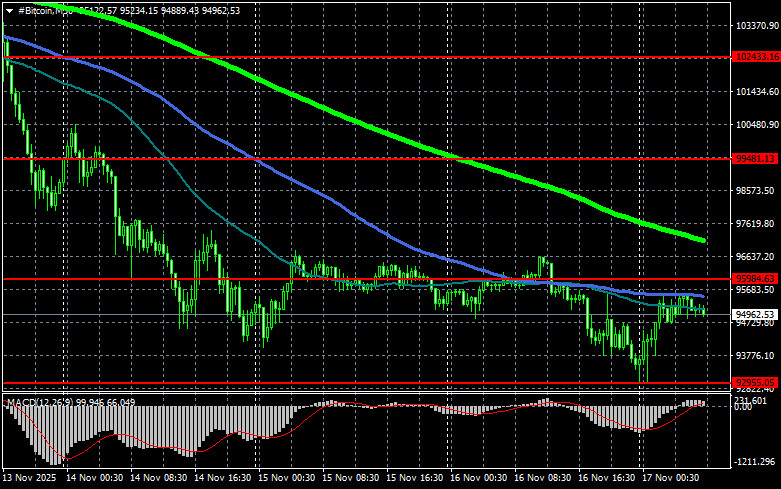
Task: Click the 97619.80 price scale value
Action: tap(755, 224)
